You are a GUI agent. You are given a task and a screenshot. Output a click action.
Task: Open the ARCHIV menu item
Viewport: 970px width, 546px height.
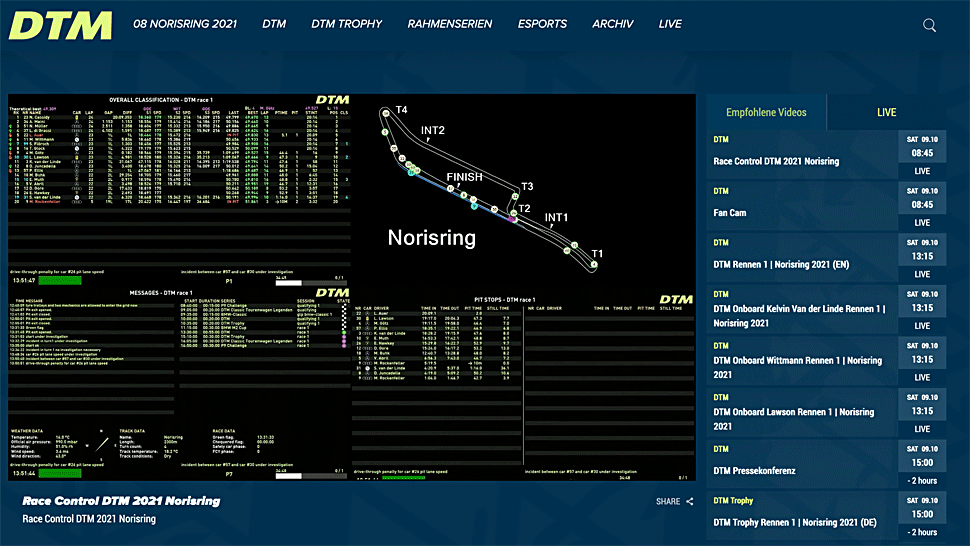(x=612, y=24)
